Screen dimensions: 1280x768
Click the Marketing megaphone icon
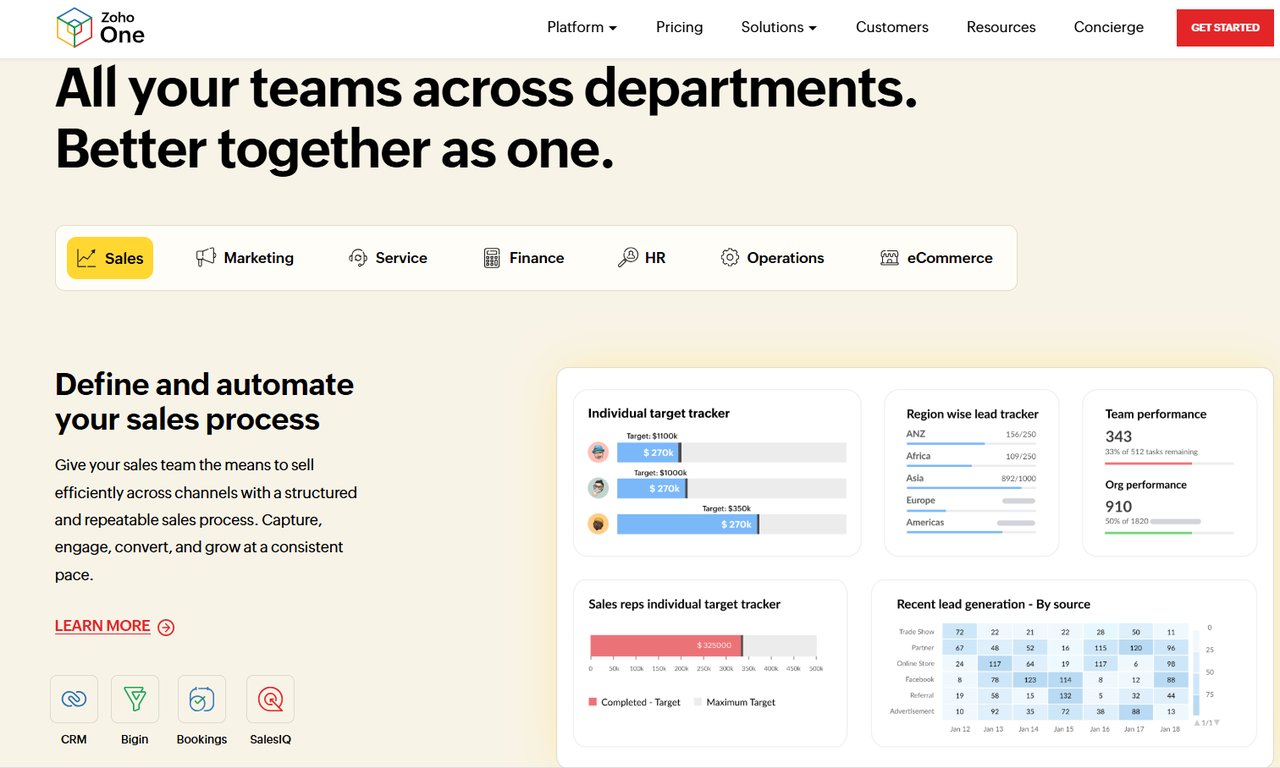coord(205,257)
